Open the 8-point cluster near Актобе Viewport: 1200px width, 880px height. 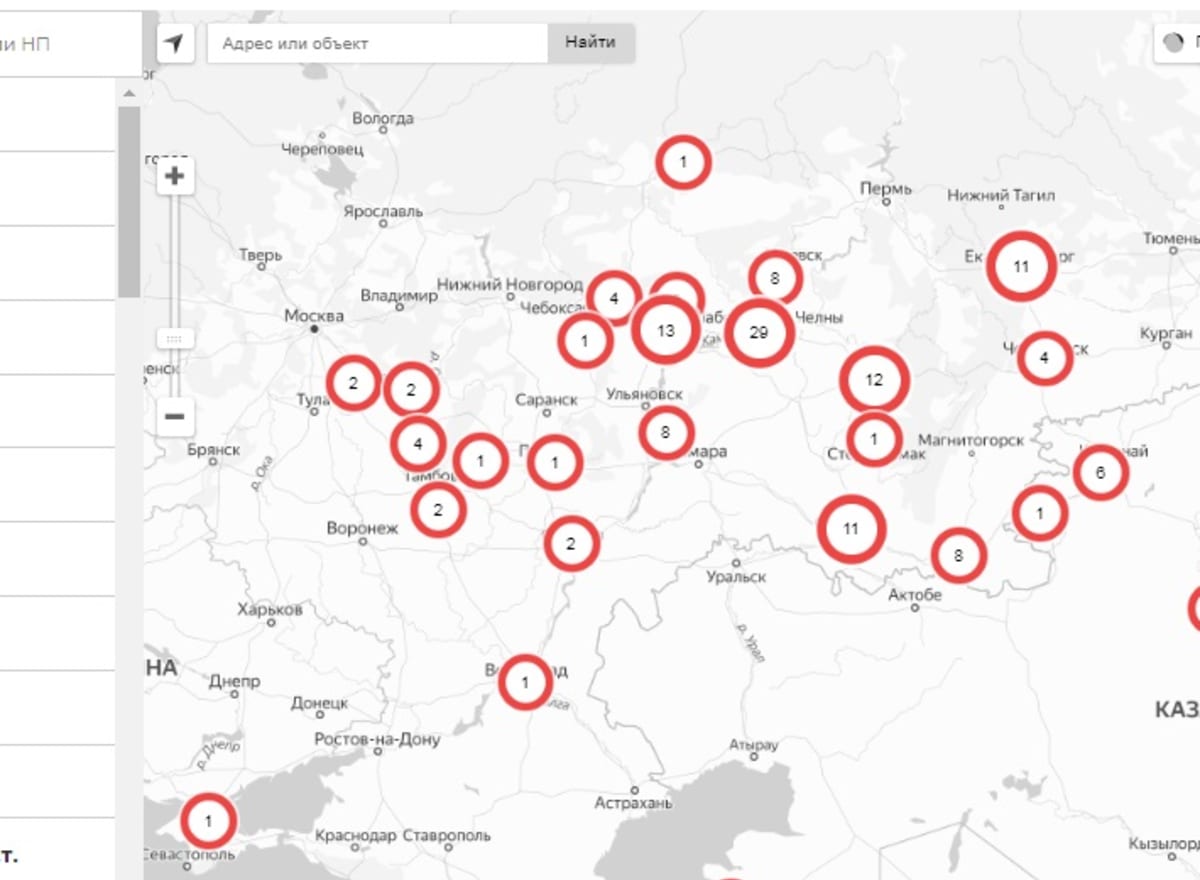(958, 555)
